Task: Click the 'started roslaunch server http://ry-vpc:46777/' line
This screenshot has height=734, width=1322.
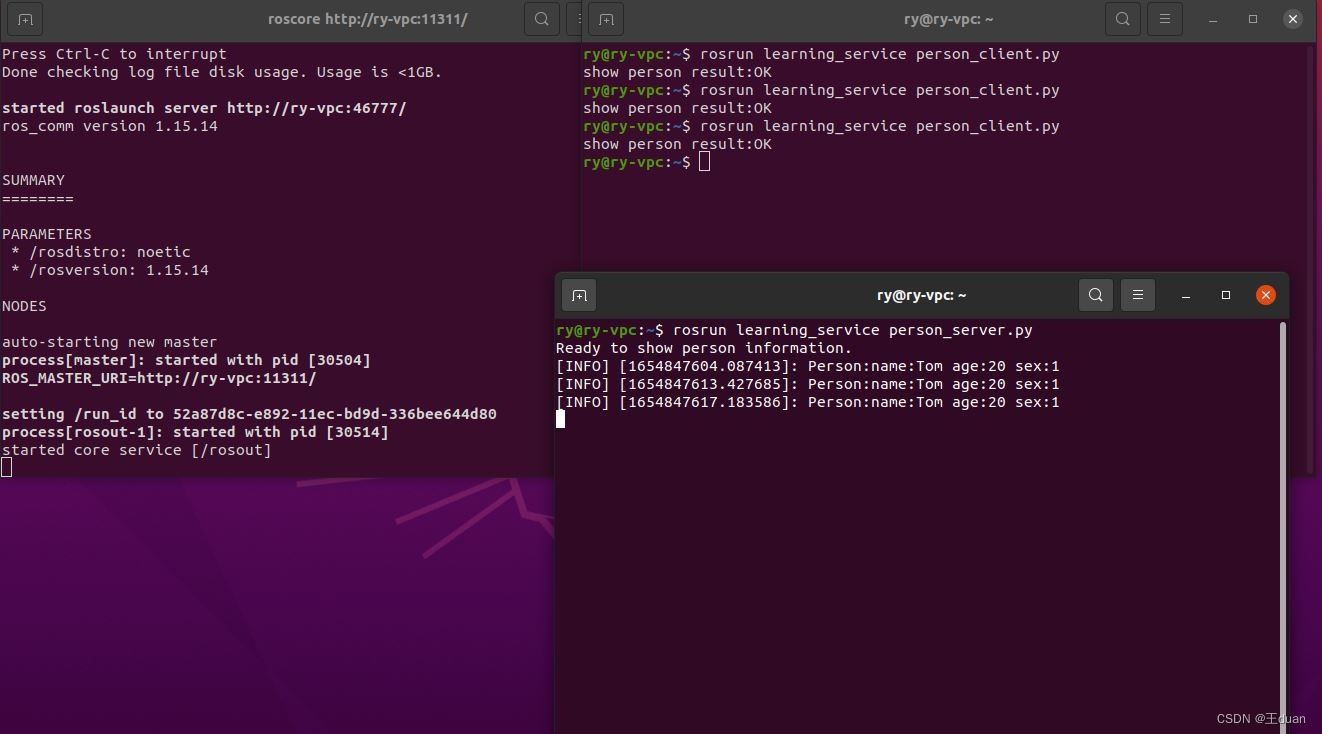Action: (204, 108)
